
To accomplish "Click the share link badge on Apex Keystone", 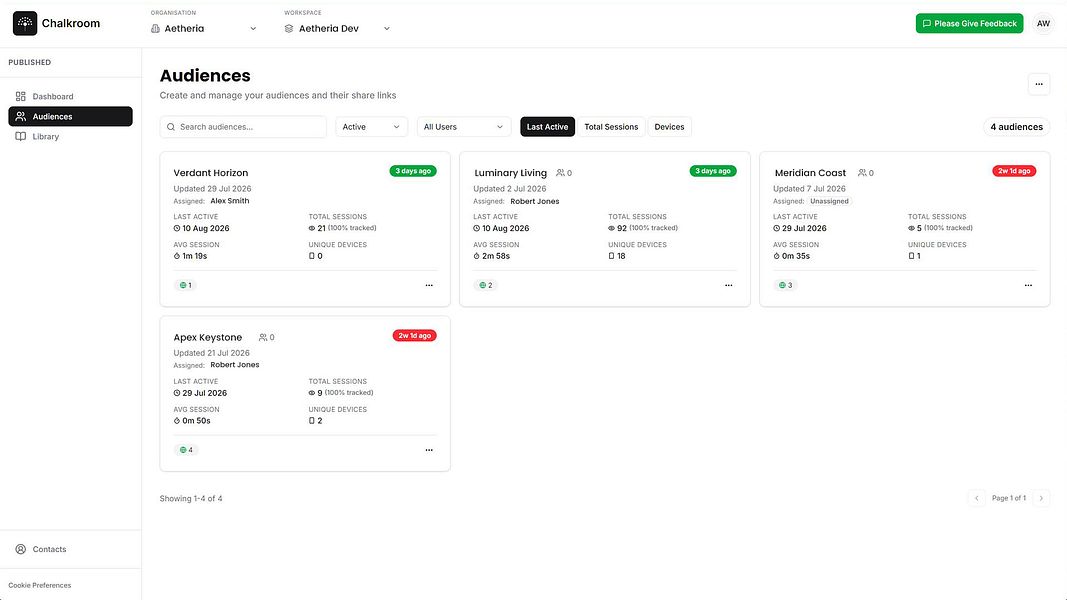I will (x=186, y=450).
